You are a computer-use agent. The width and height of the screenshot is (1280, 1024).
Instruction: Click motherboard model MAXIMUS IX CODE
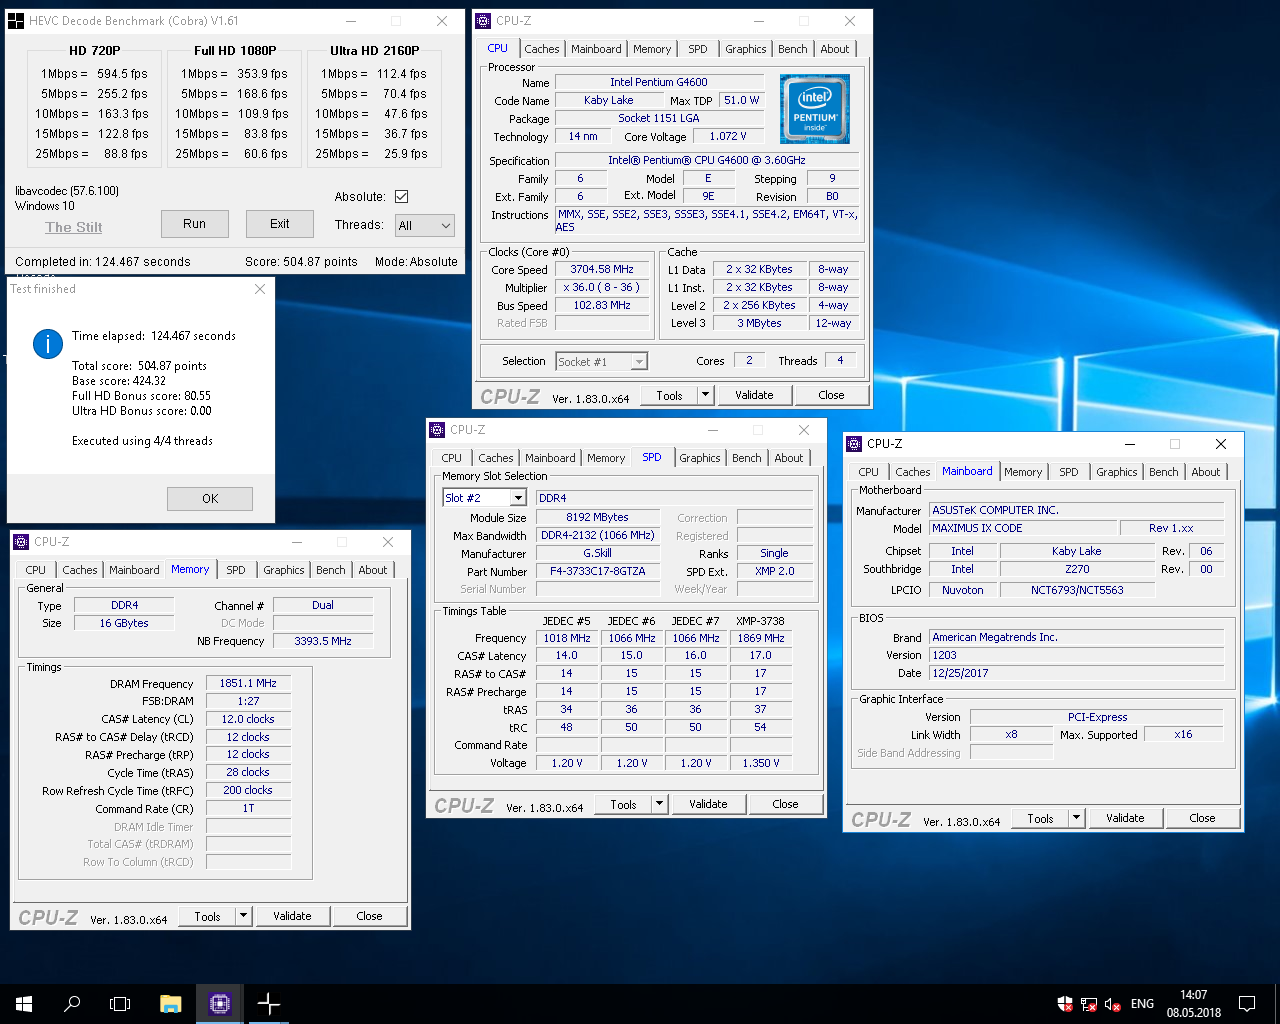(x=1023, y=528)
